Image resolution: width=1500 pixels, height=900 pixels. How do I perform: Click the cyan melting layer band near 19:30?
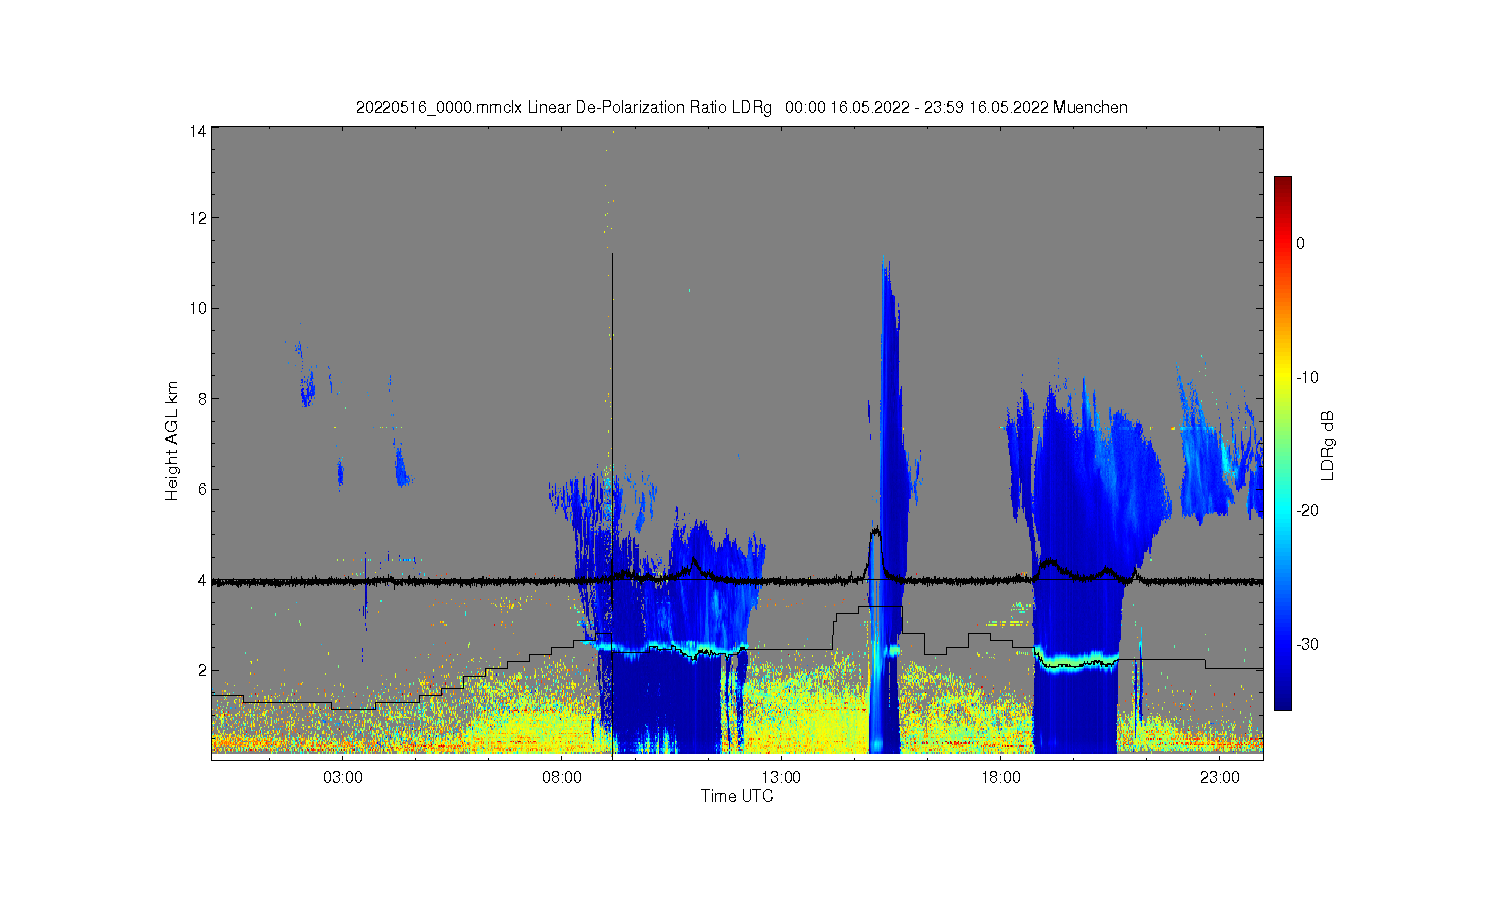pyautogui.click(x=1075, y=661)
